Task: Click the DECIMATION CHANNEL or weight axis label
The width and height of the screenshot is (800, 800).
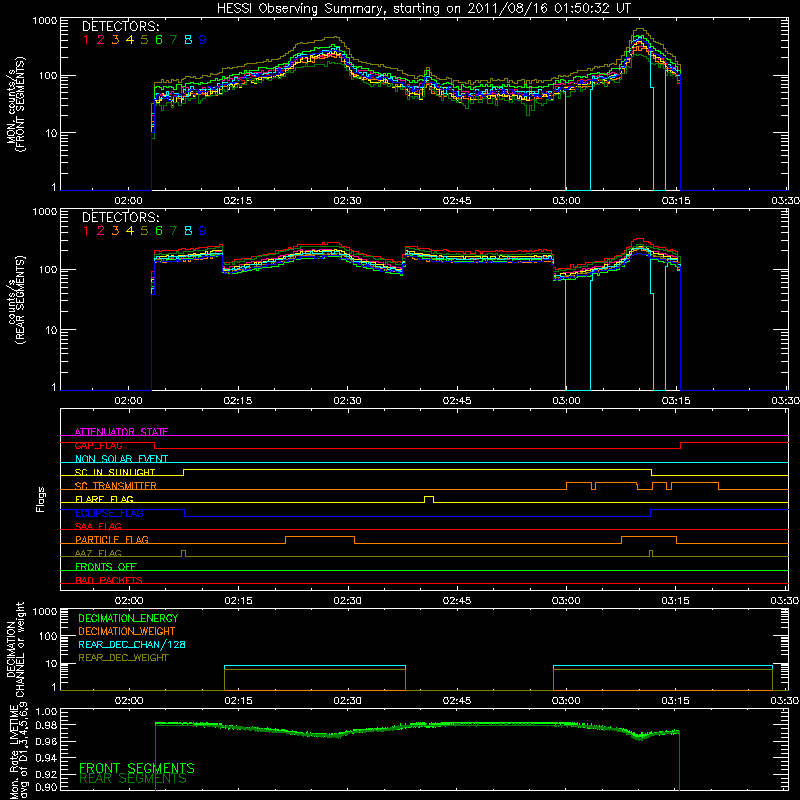Action: 15,649
